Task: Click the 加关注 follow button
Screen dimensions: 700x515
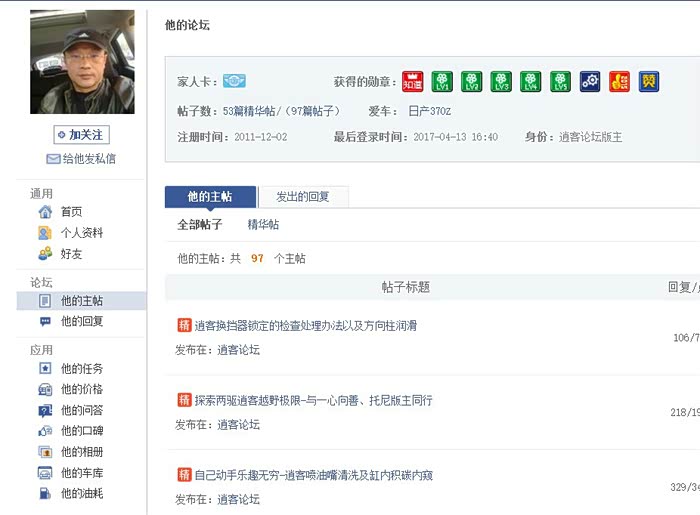Action: click(81, 135)
